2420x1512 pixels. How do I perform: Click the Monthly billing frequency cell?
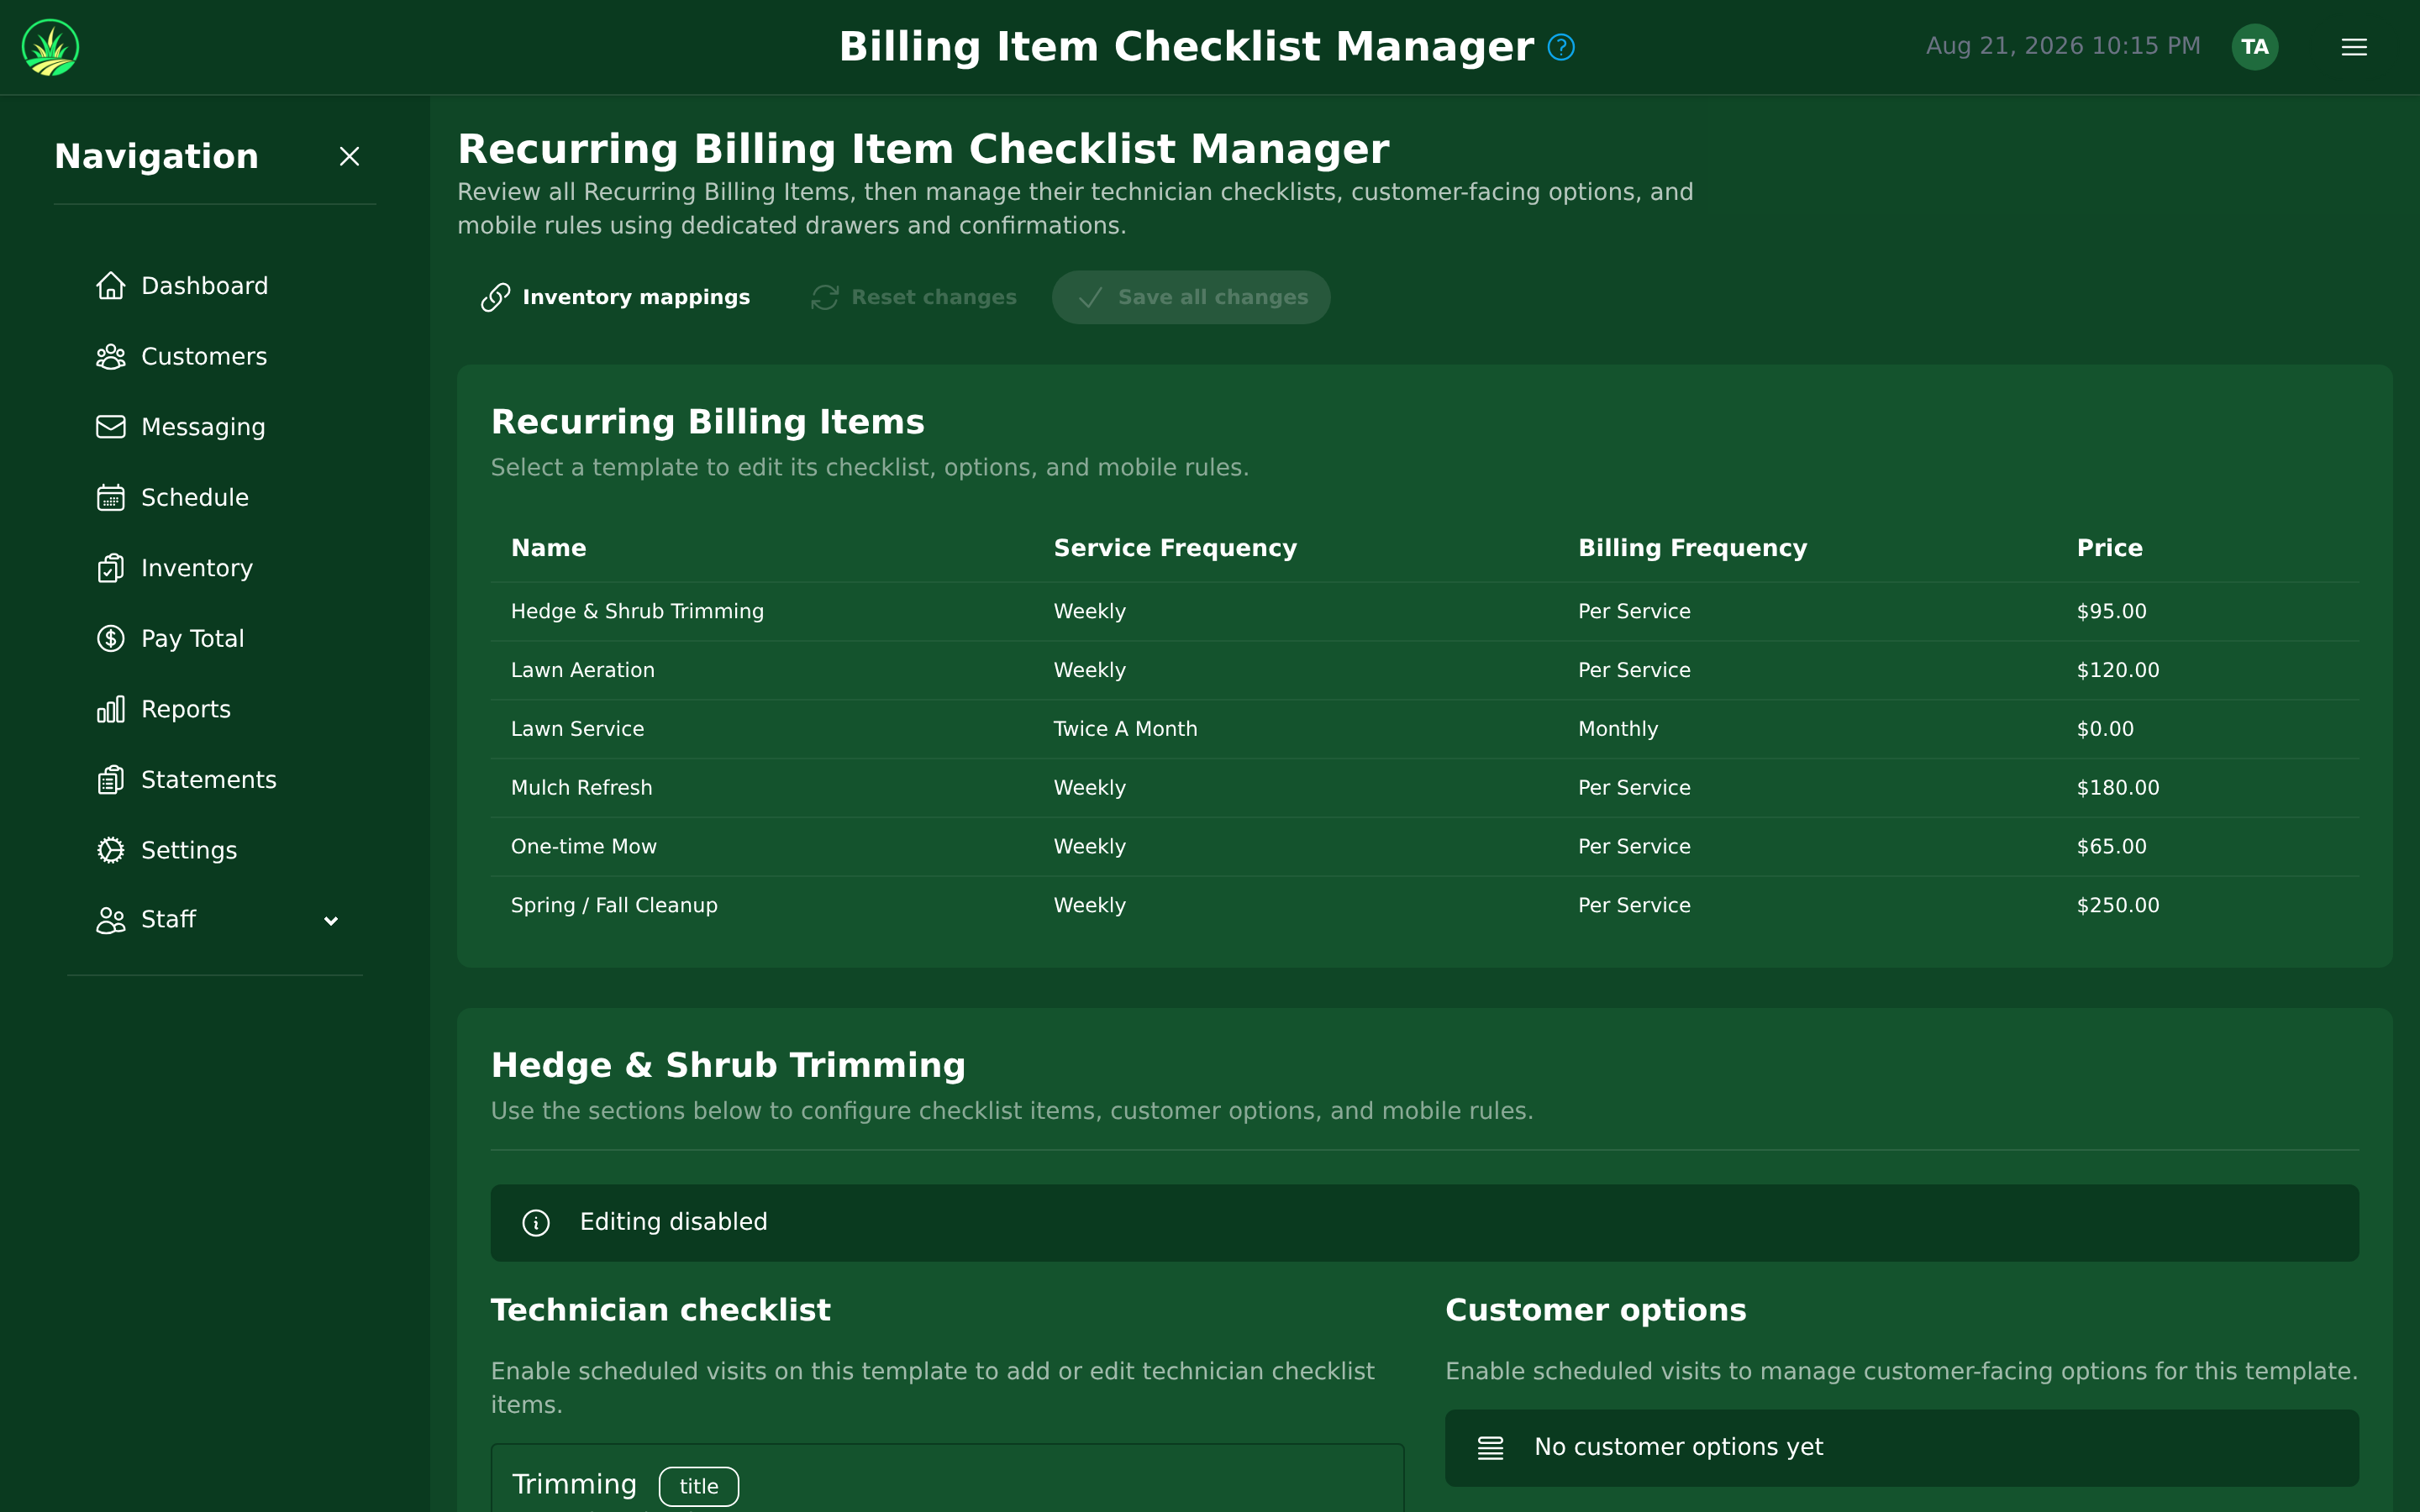coord(1618,729)
